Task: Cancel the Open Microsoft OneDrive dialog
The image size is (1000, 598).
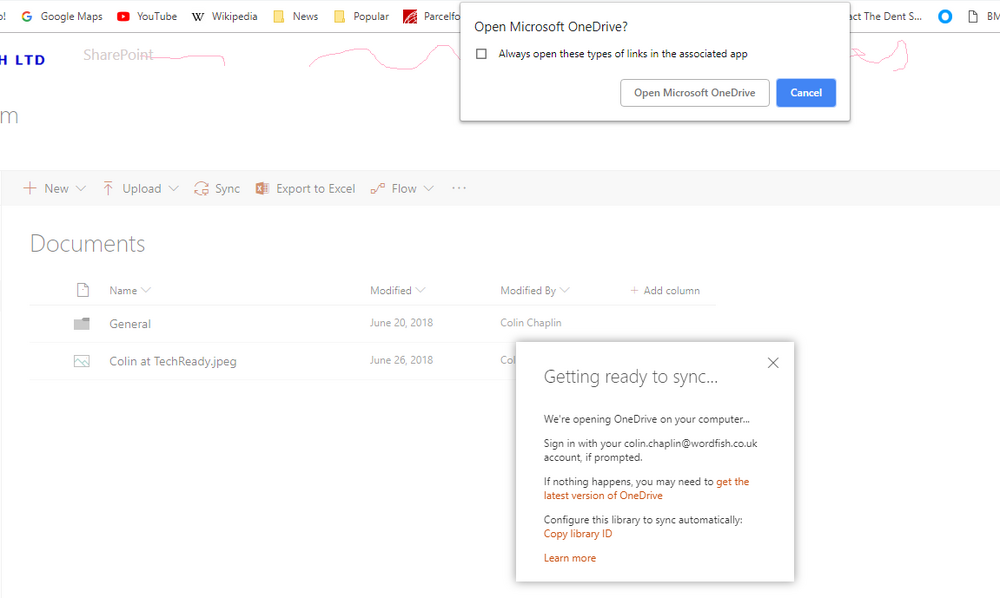Action: pos(806,93)
